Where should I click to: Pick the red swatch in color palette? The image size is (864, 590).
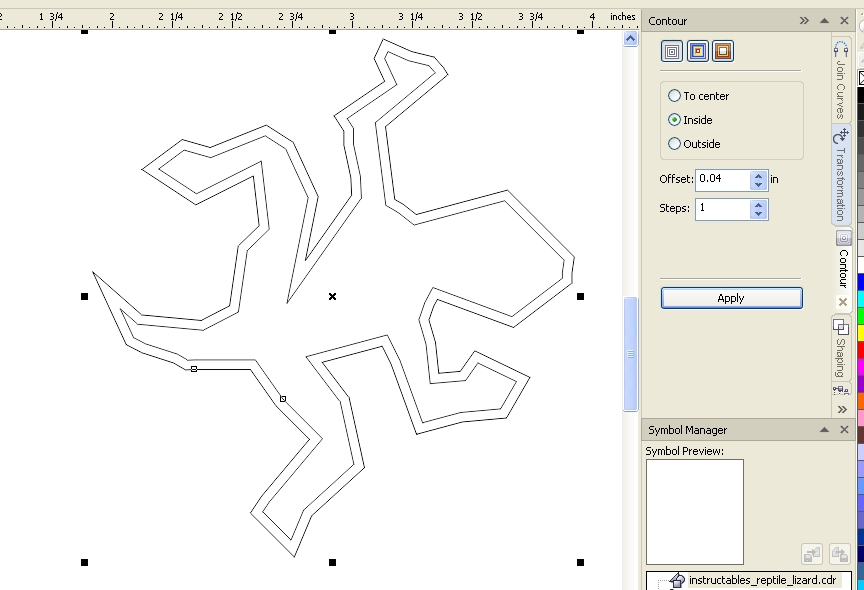point(860,349)
